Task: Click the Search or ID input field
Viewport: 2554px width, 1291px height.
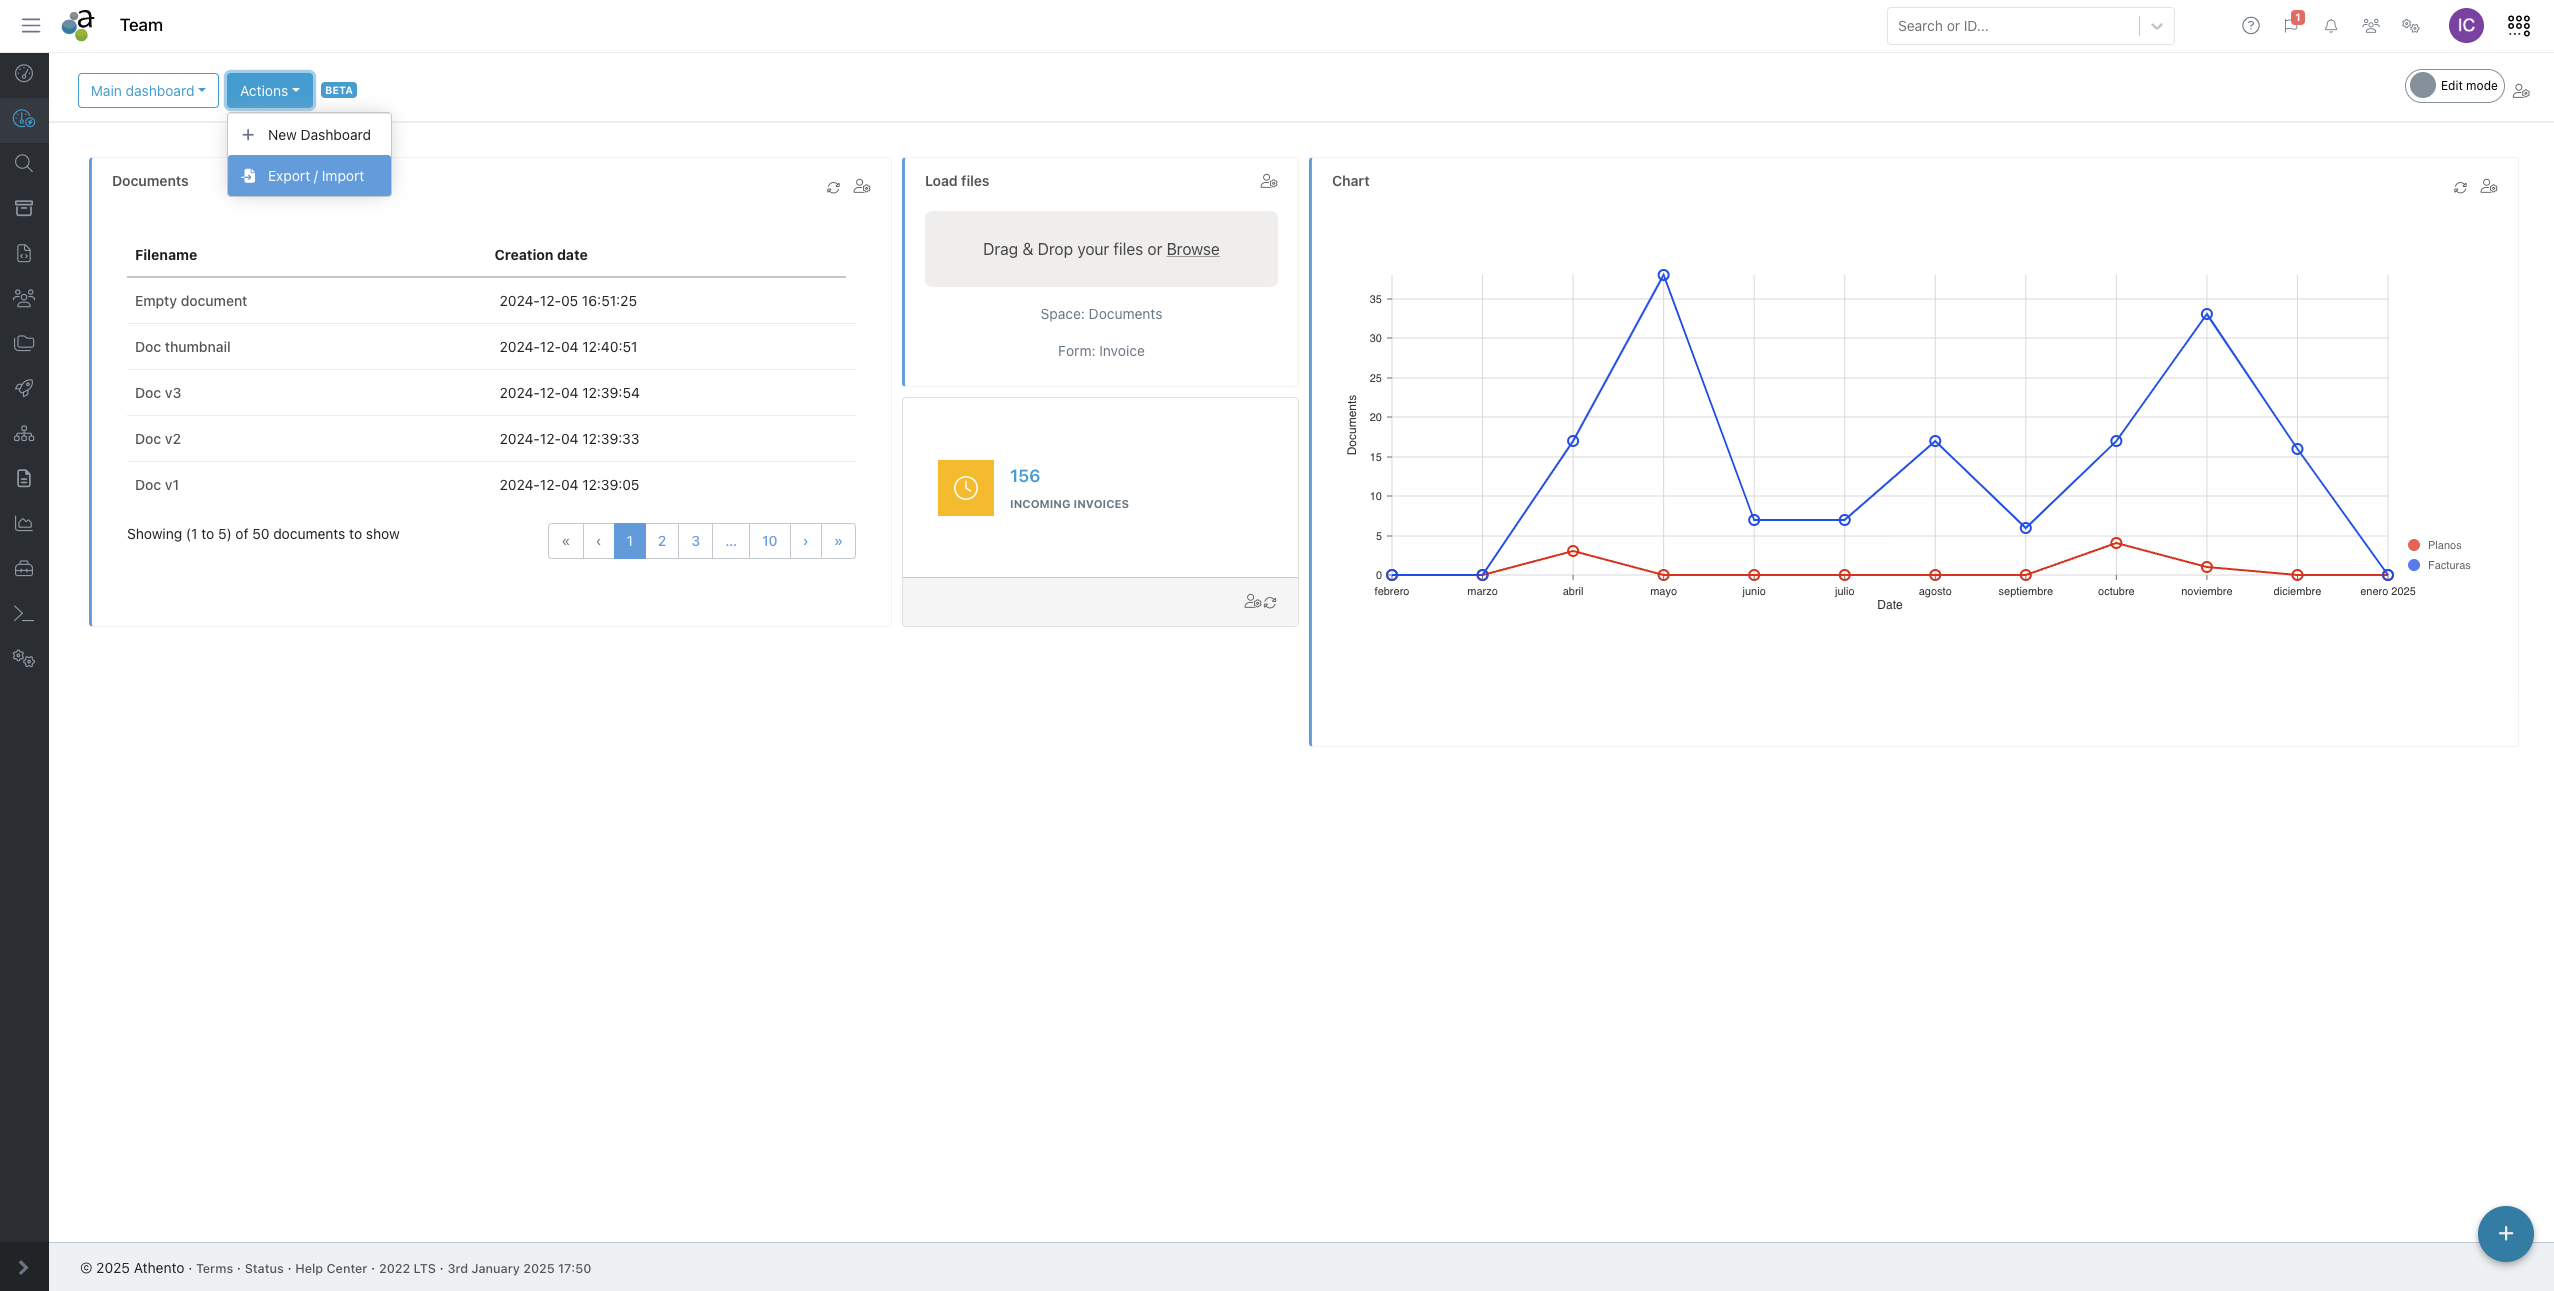Action: point(2010,26)
